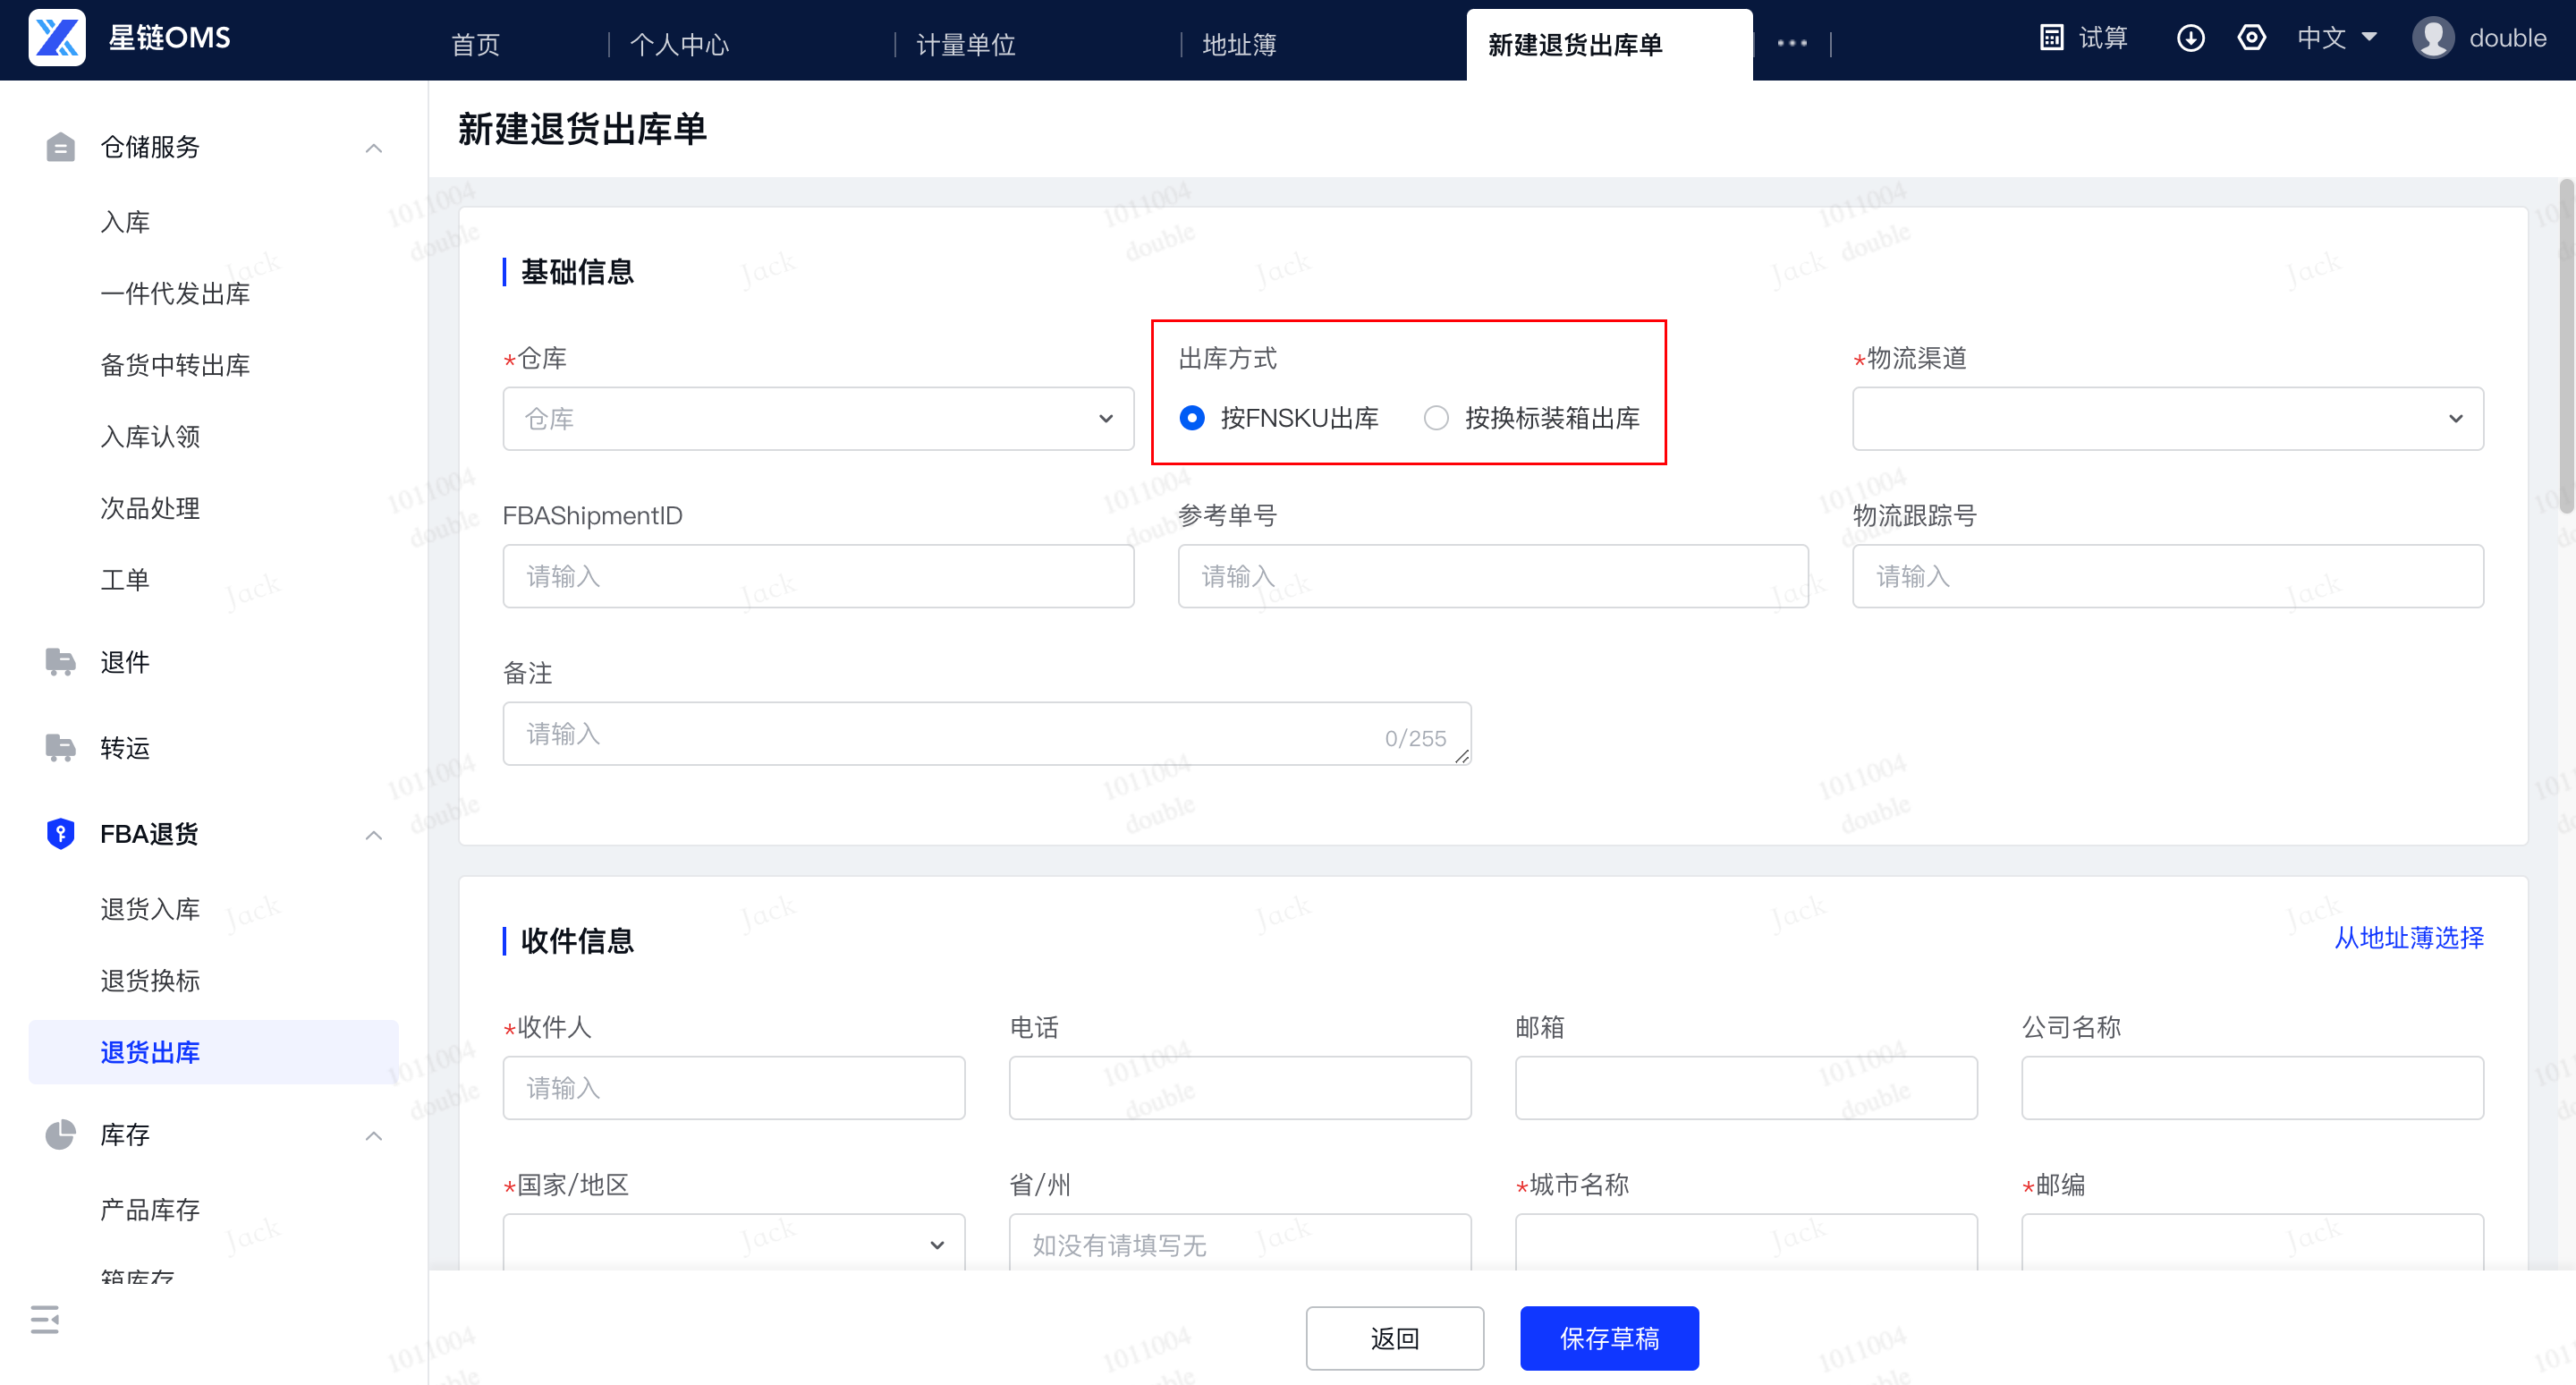The width and height of the screenshot is (2576, 1385).
Task: Click the 邮箱 input field
Action: click(x=1746, y=1087)
